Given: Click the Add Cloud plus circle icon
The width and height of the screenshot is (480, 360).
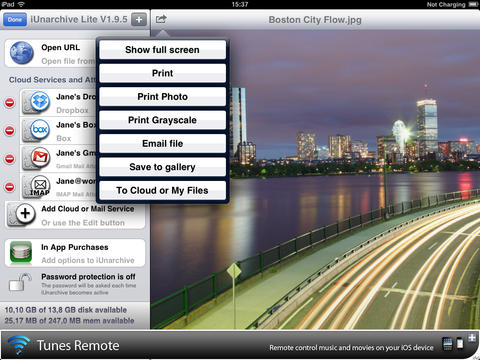Looking at the screenshot, I should pos(25,214).
